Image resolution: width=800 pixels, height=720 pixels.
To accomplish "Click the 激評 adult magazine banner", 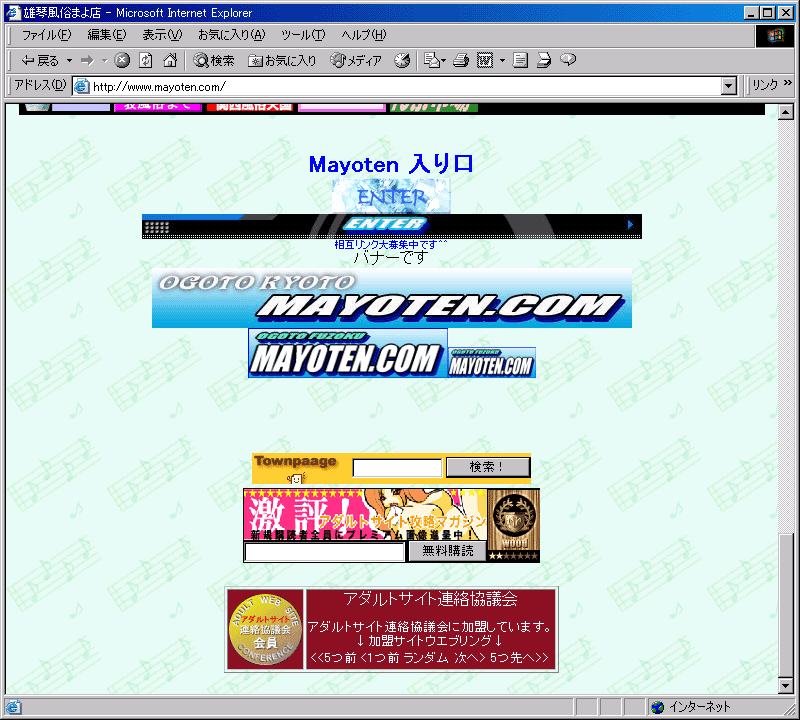I will click(x=365, y=515).
